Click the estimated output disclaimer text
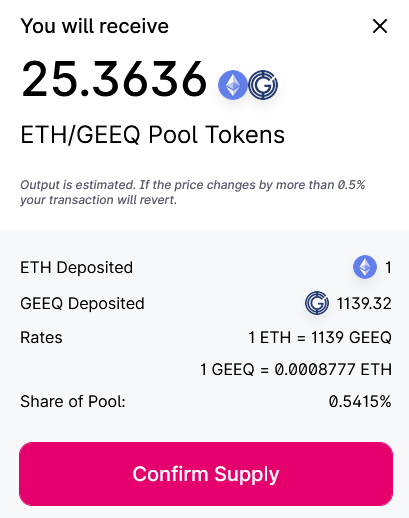Viewport: 409px width, 518px height. tap(193, 192)
